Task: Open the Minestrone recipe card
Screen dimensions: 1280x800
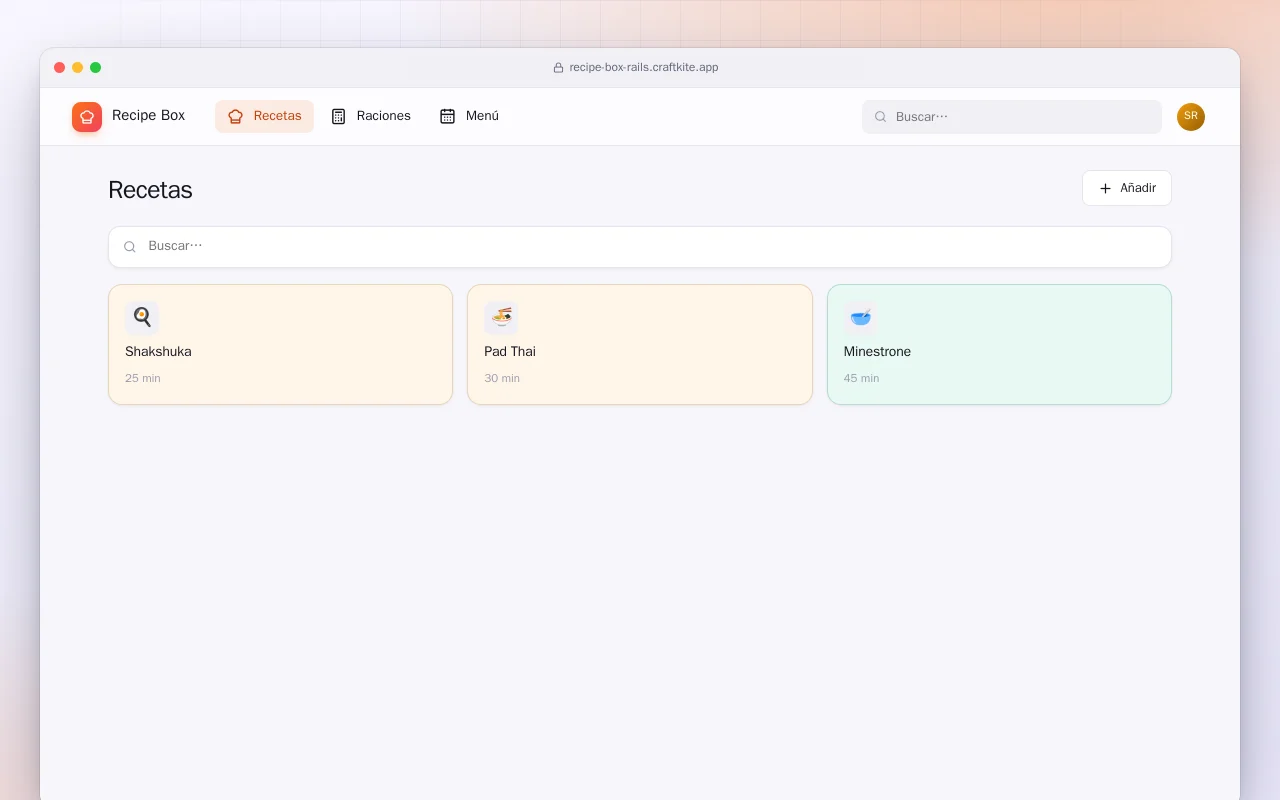Action: pyautogui.click(x=999, y=345)
